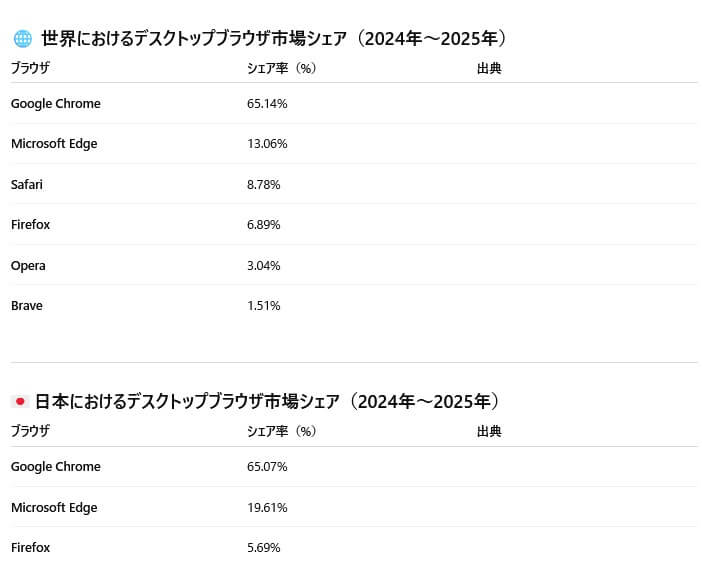Click Google Chrome in the world table

coord(56,103)
